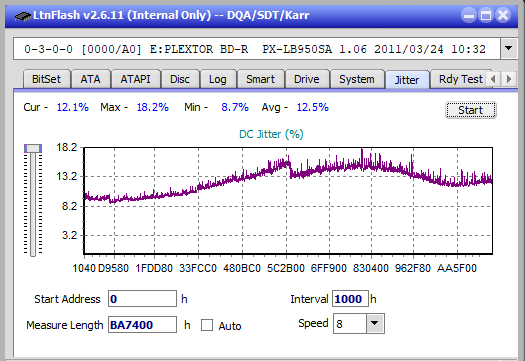Click the Speed combo box showing 8
The height and width of the screenshot is (361, 525).
359,323
